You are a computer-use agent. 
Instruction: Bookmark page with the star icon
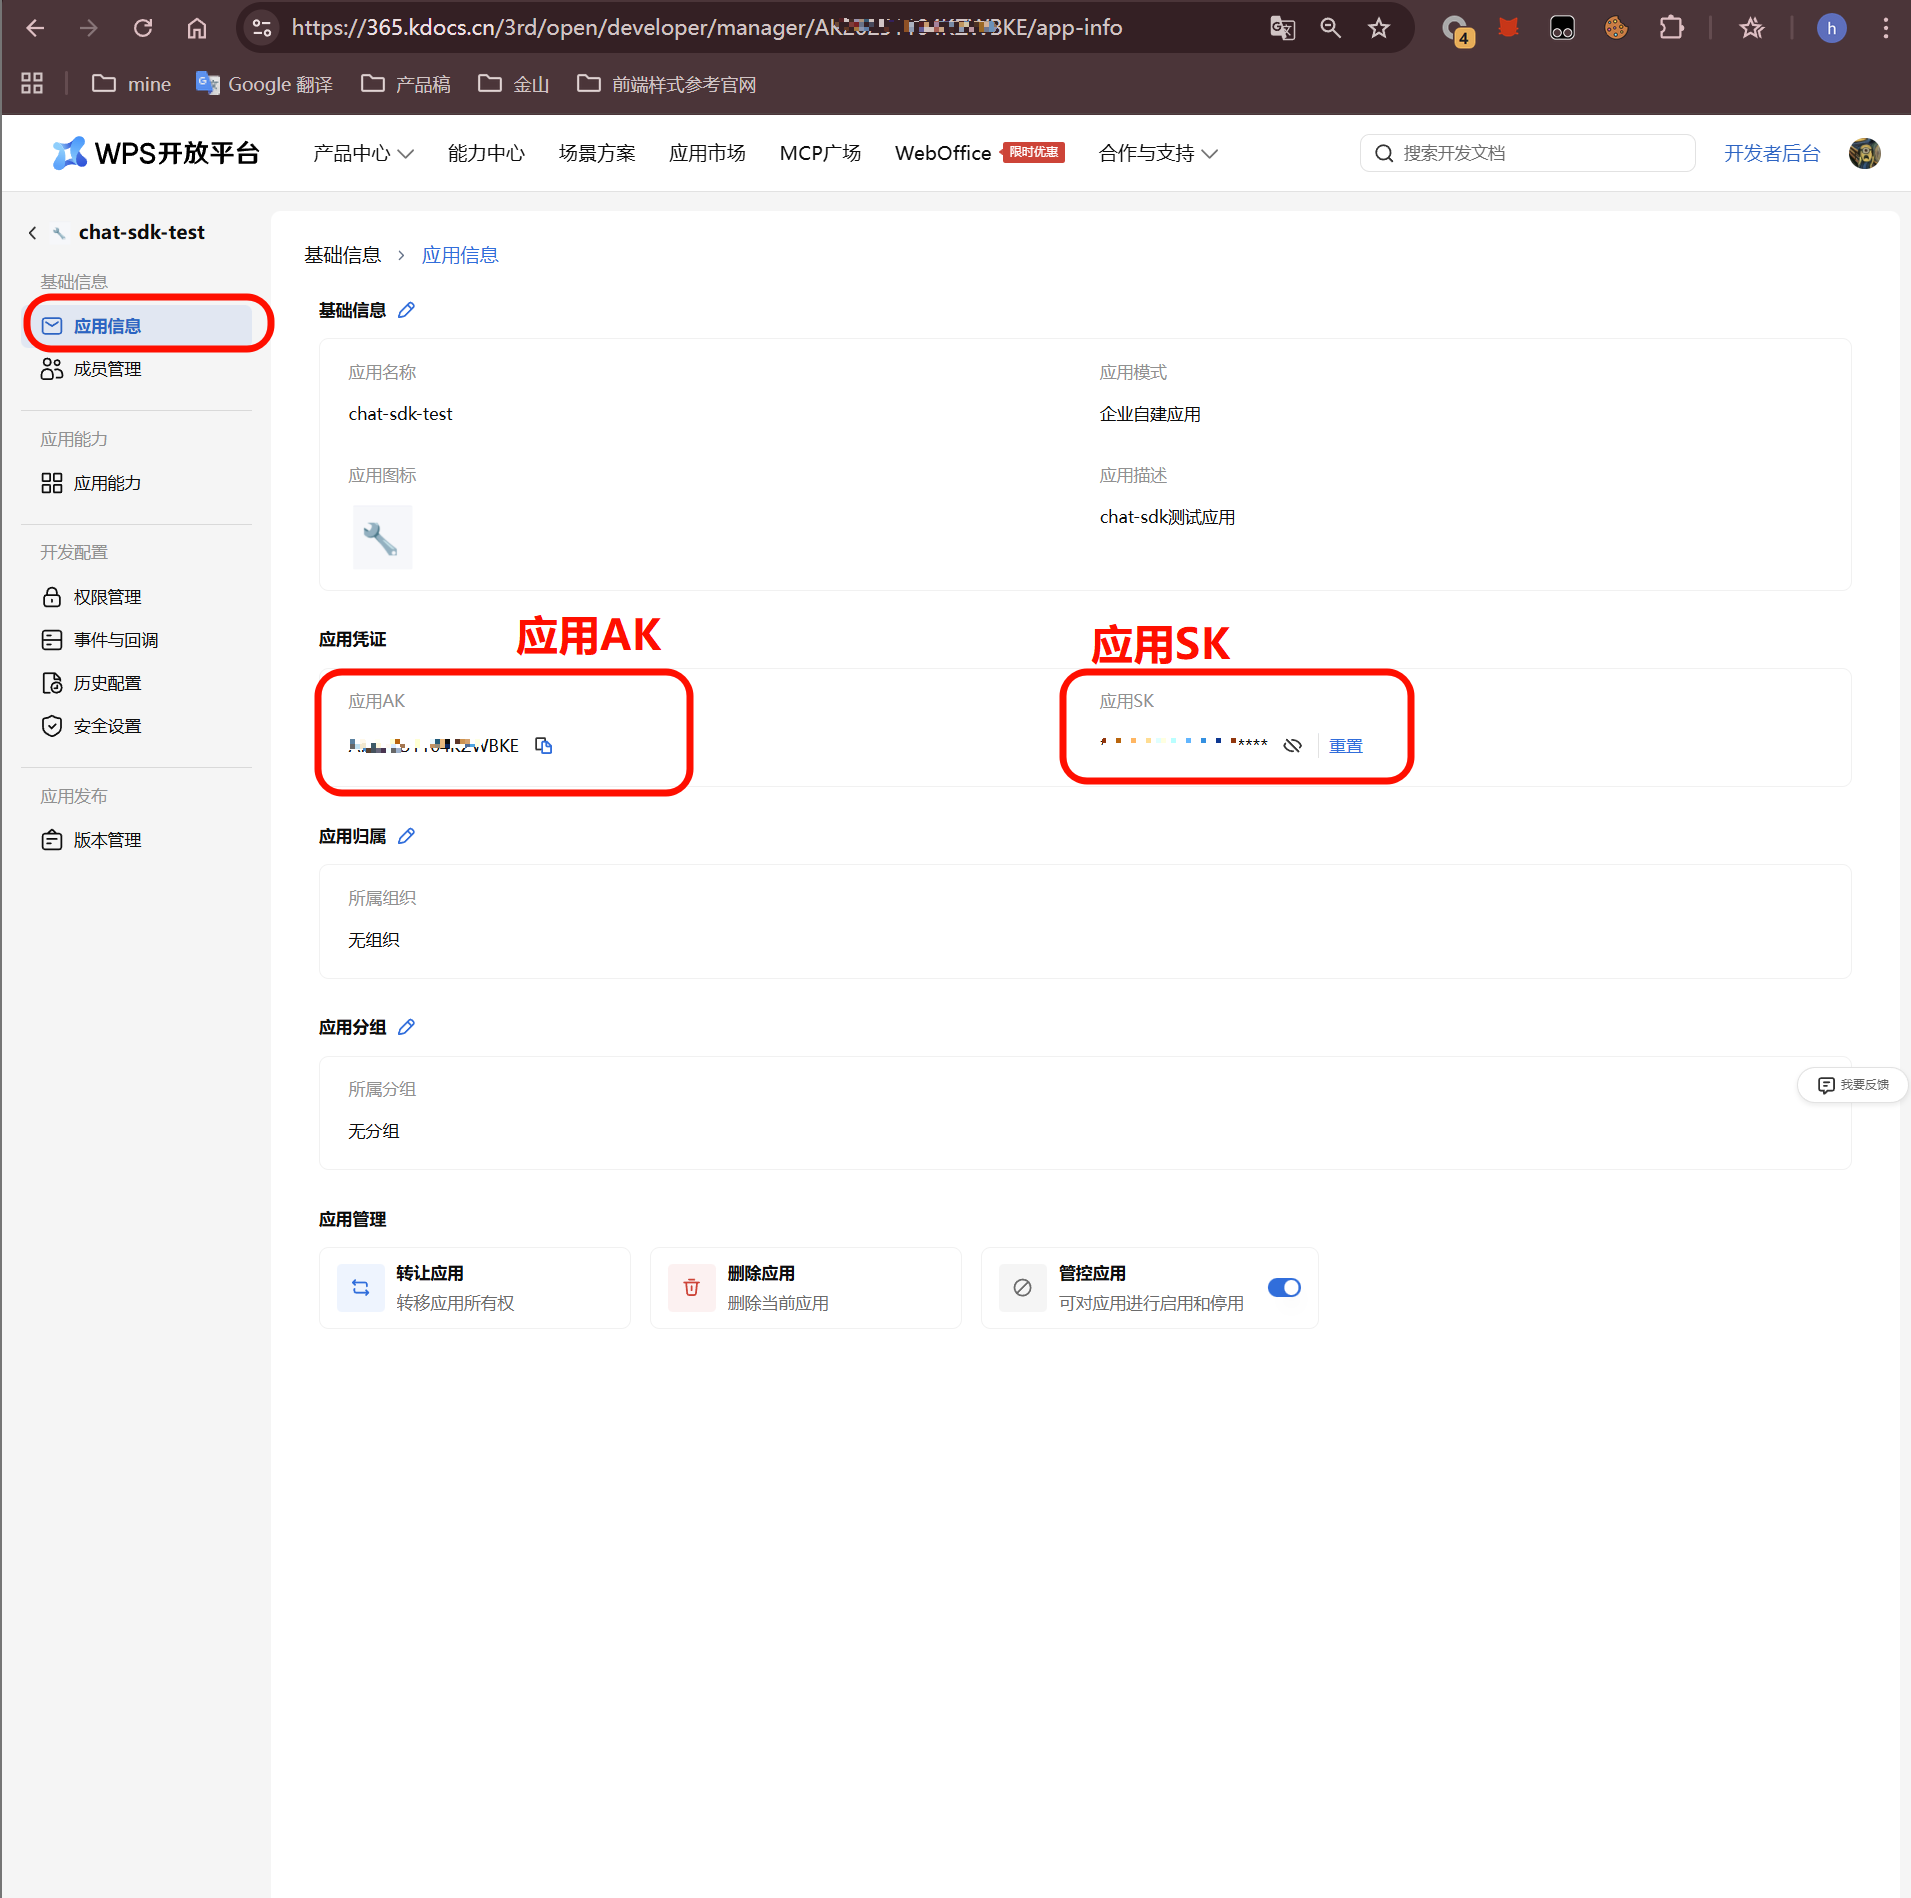click(1379, 28)
